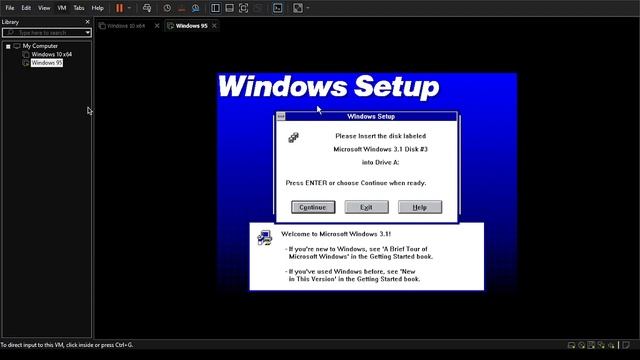
Task: Open the View menu
Action: (44, 8)
